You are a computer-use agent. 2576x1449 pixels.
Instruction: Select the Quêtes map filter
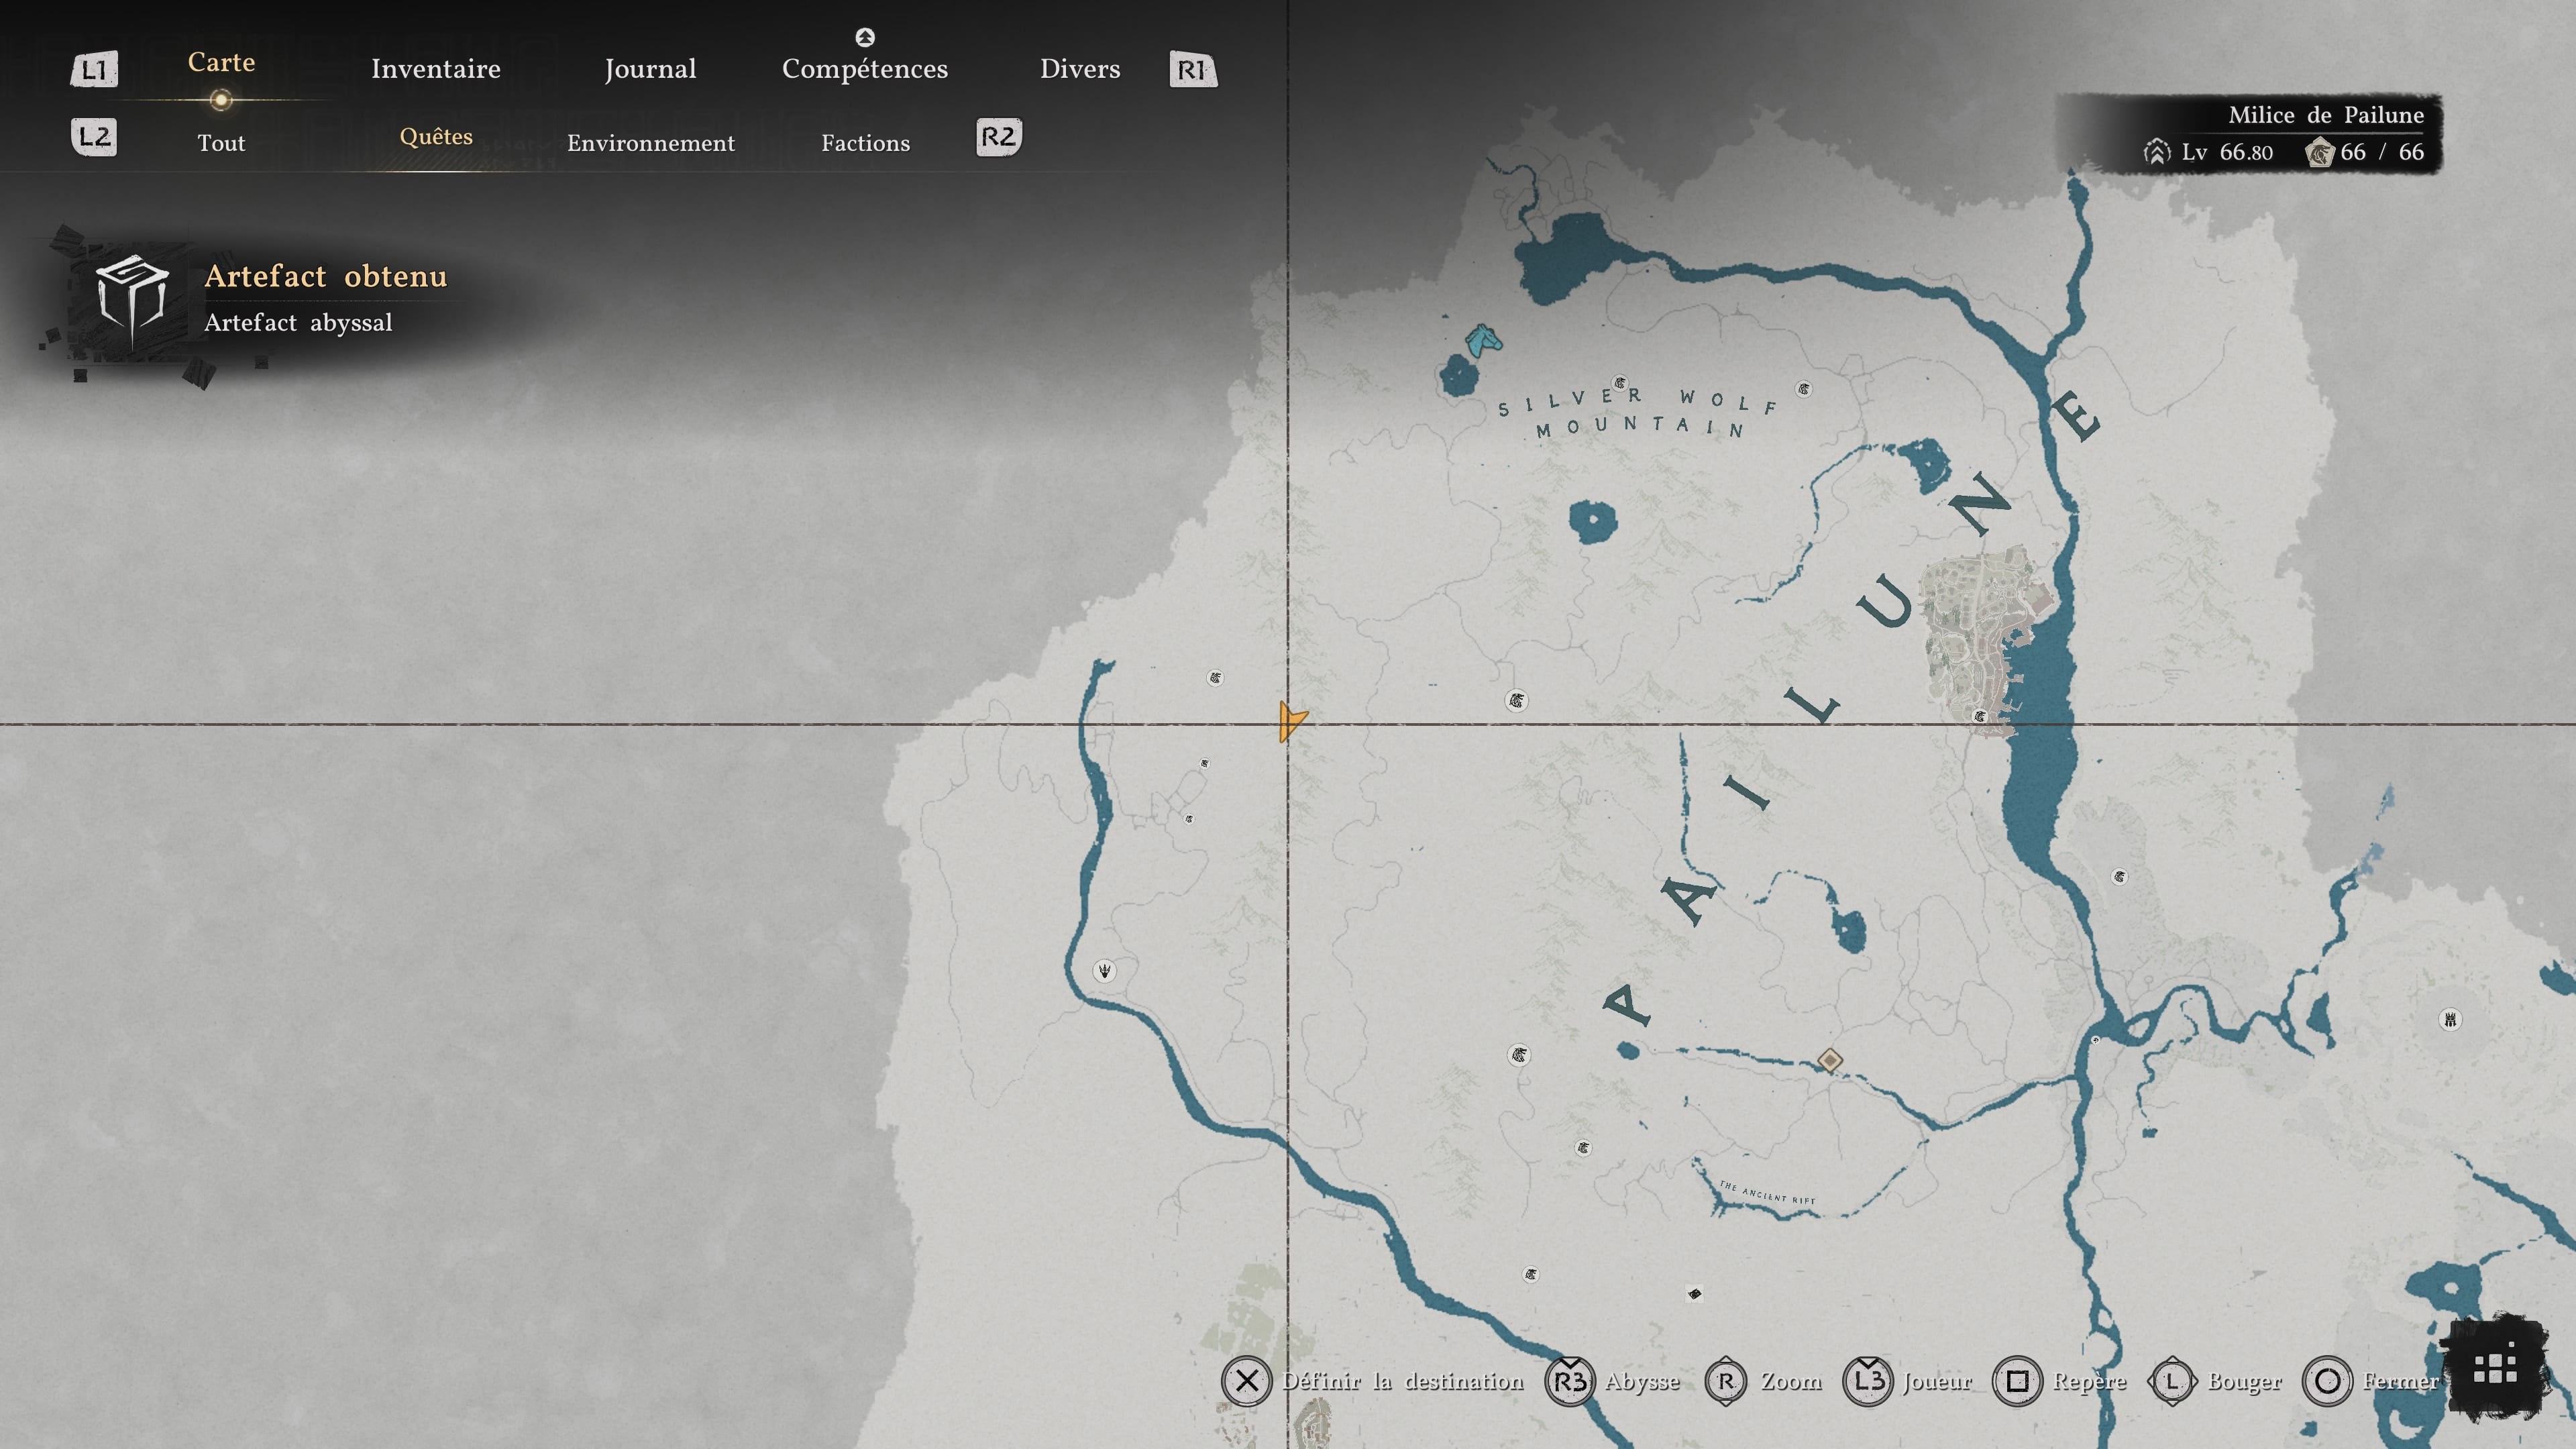pos(436,137)
